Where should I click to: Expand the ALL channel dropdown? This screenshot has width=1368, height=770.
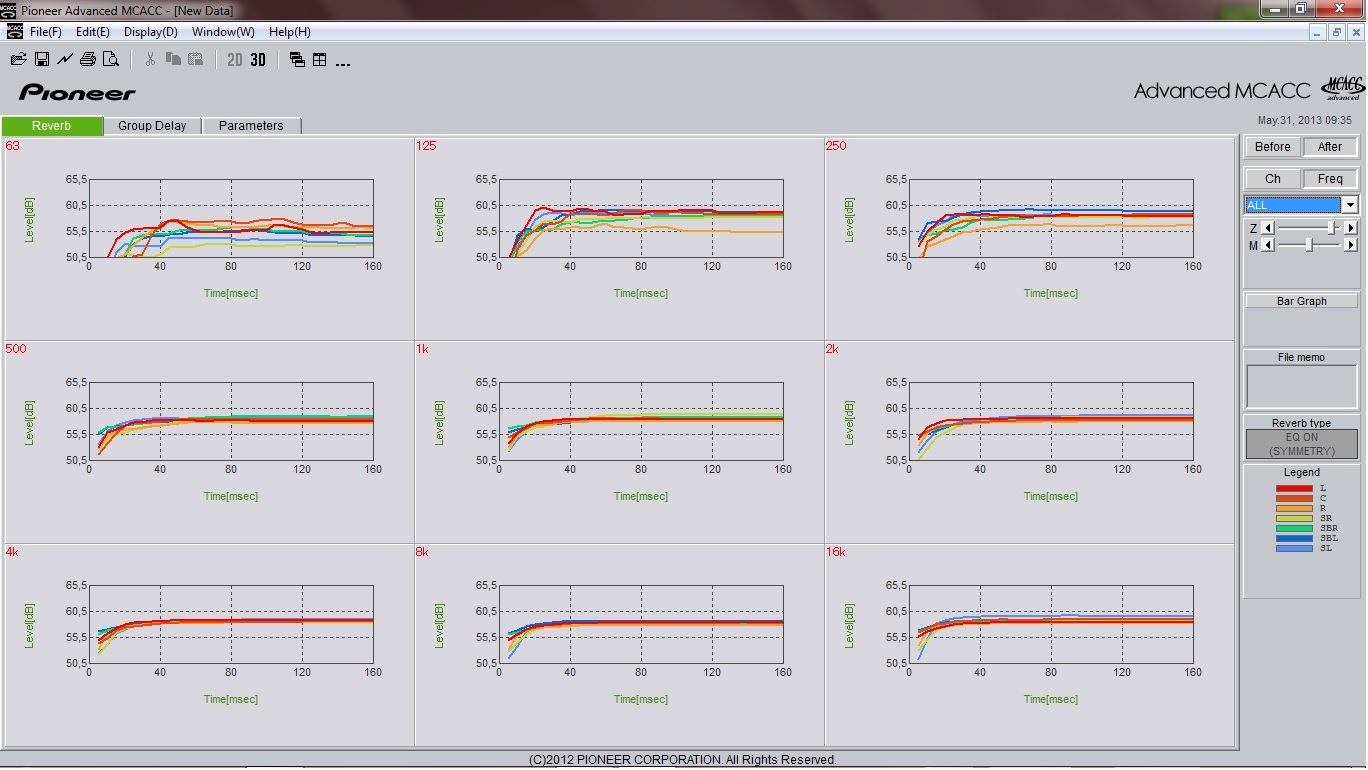click(1349, 205)
